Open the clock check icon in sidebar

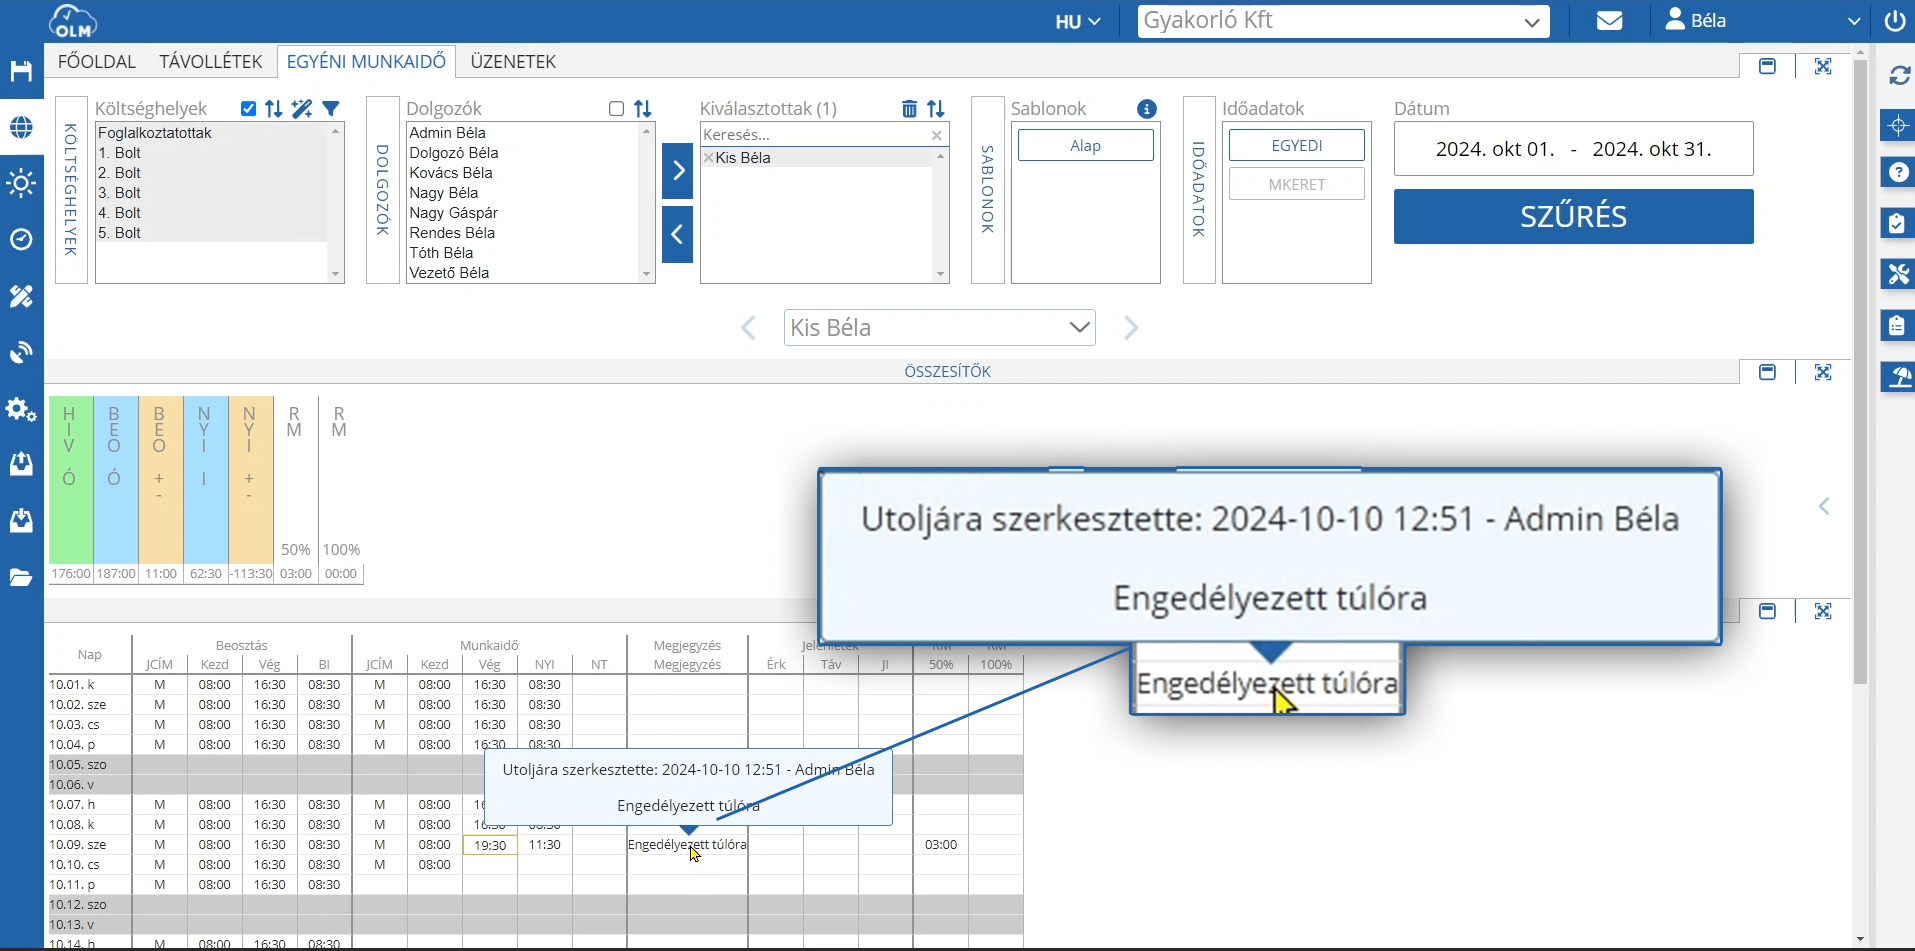[x=21, y=239]
